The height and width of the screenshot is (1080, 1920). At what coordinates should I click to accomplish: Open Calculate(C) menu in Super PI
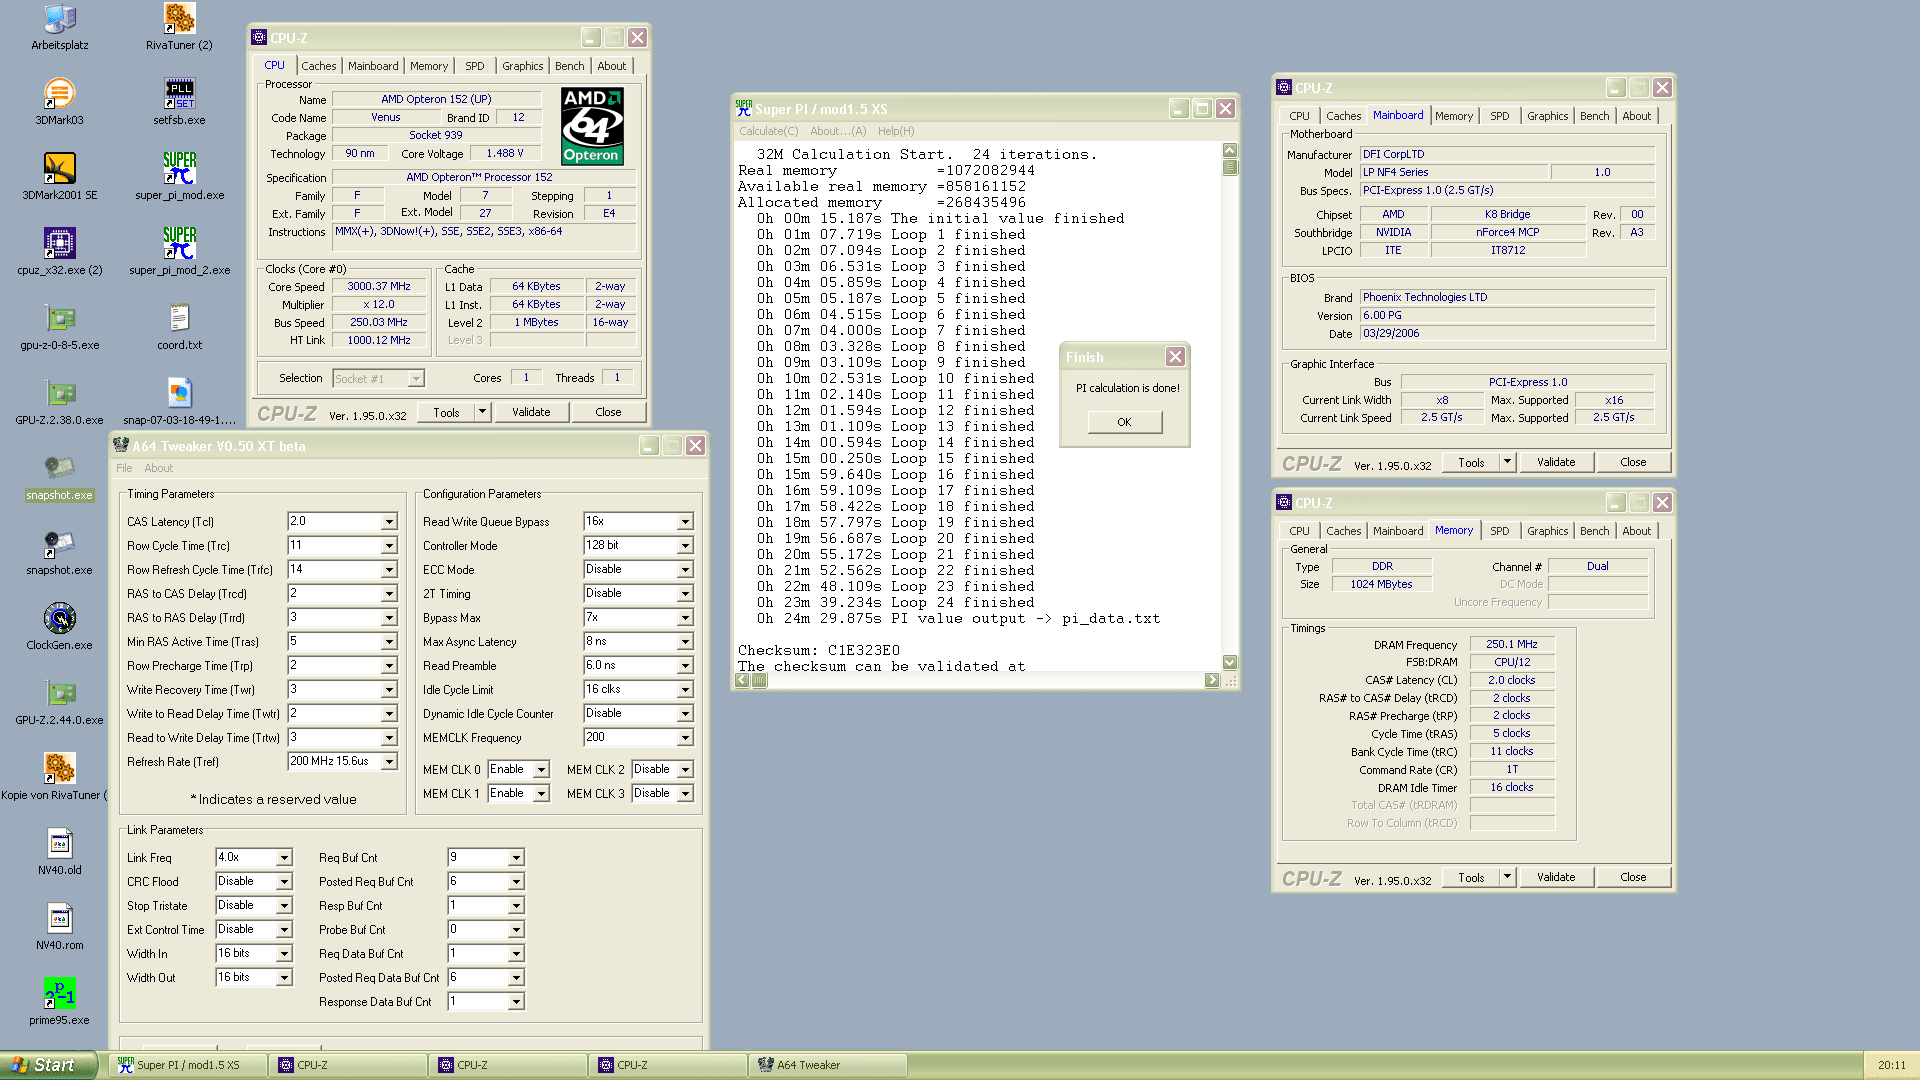point(769,131)
